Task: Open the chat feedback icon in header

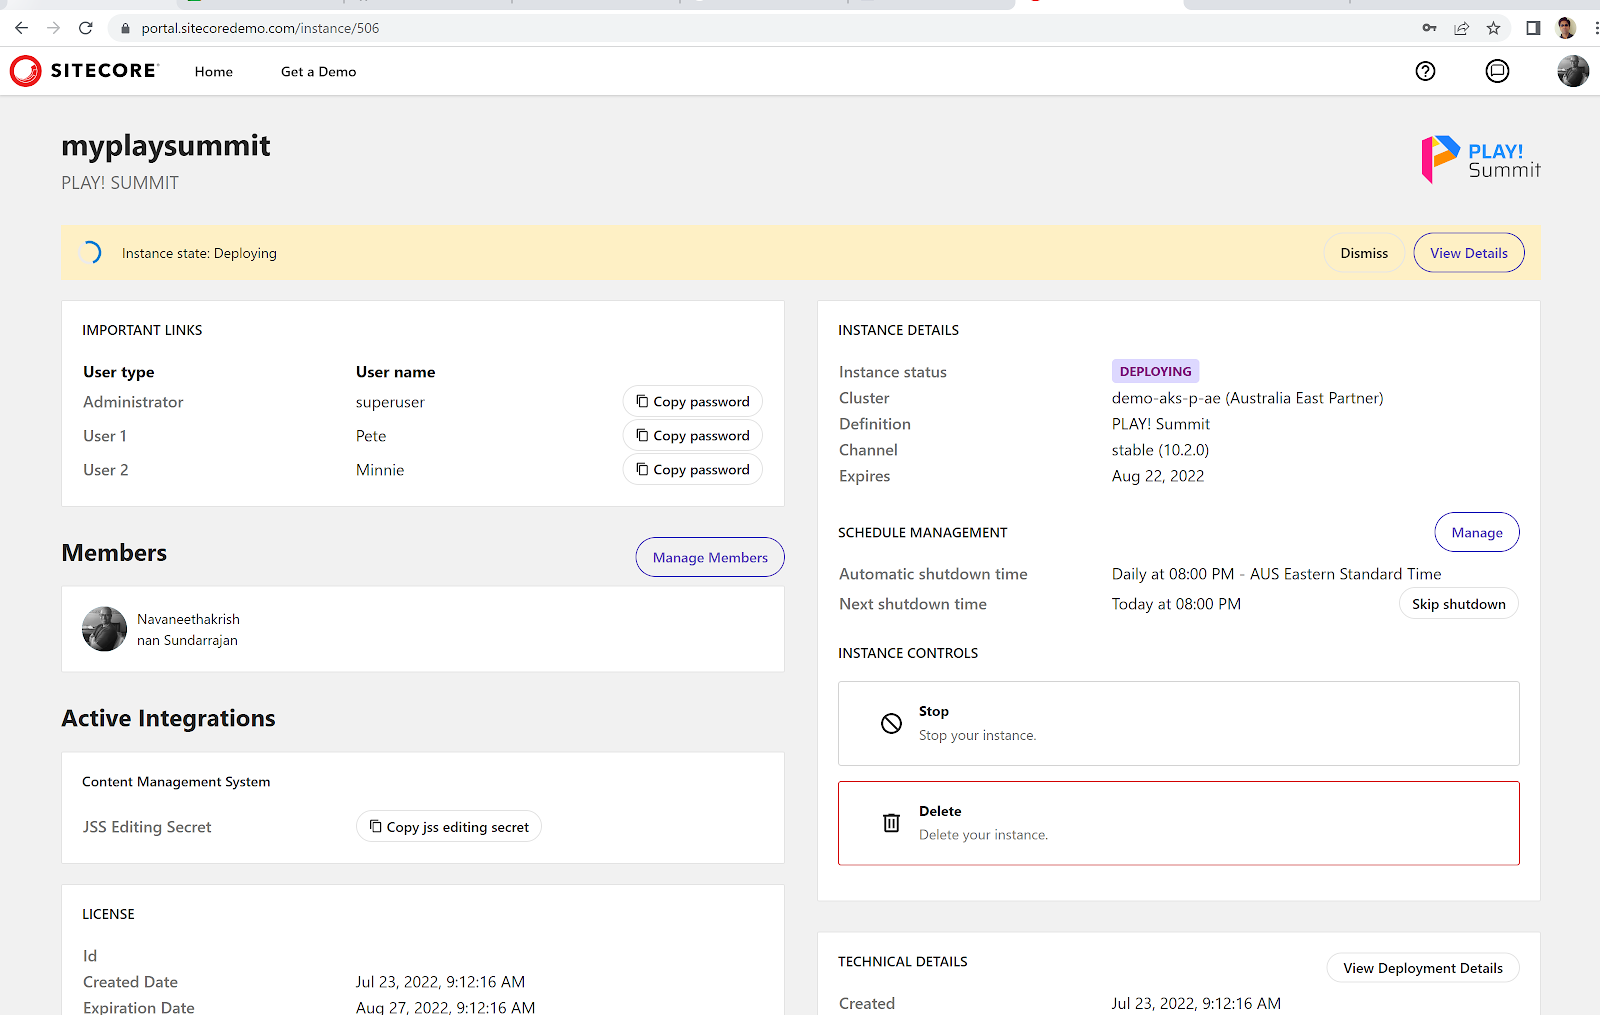Action: click(x=1497, y=71)
